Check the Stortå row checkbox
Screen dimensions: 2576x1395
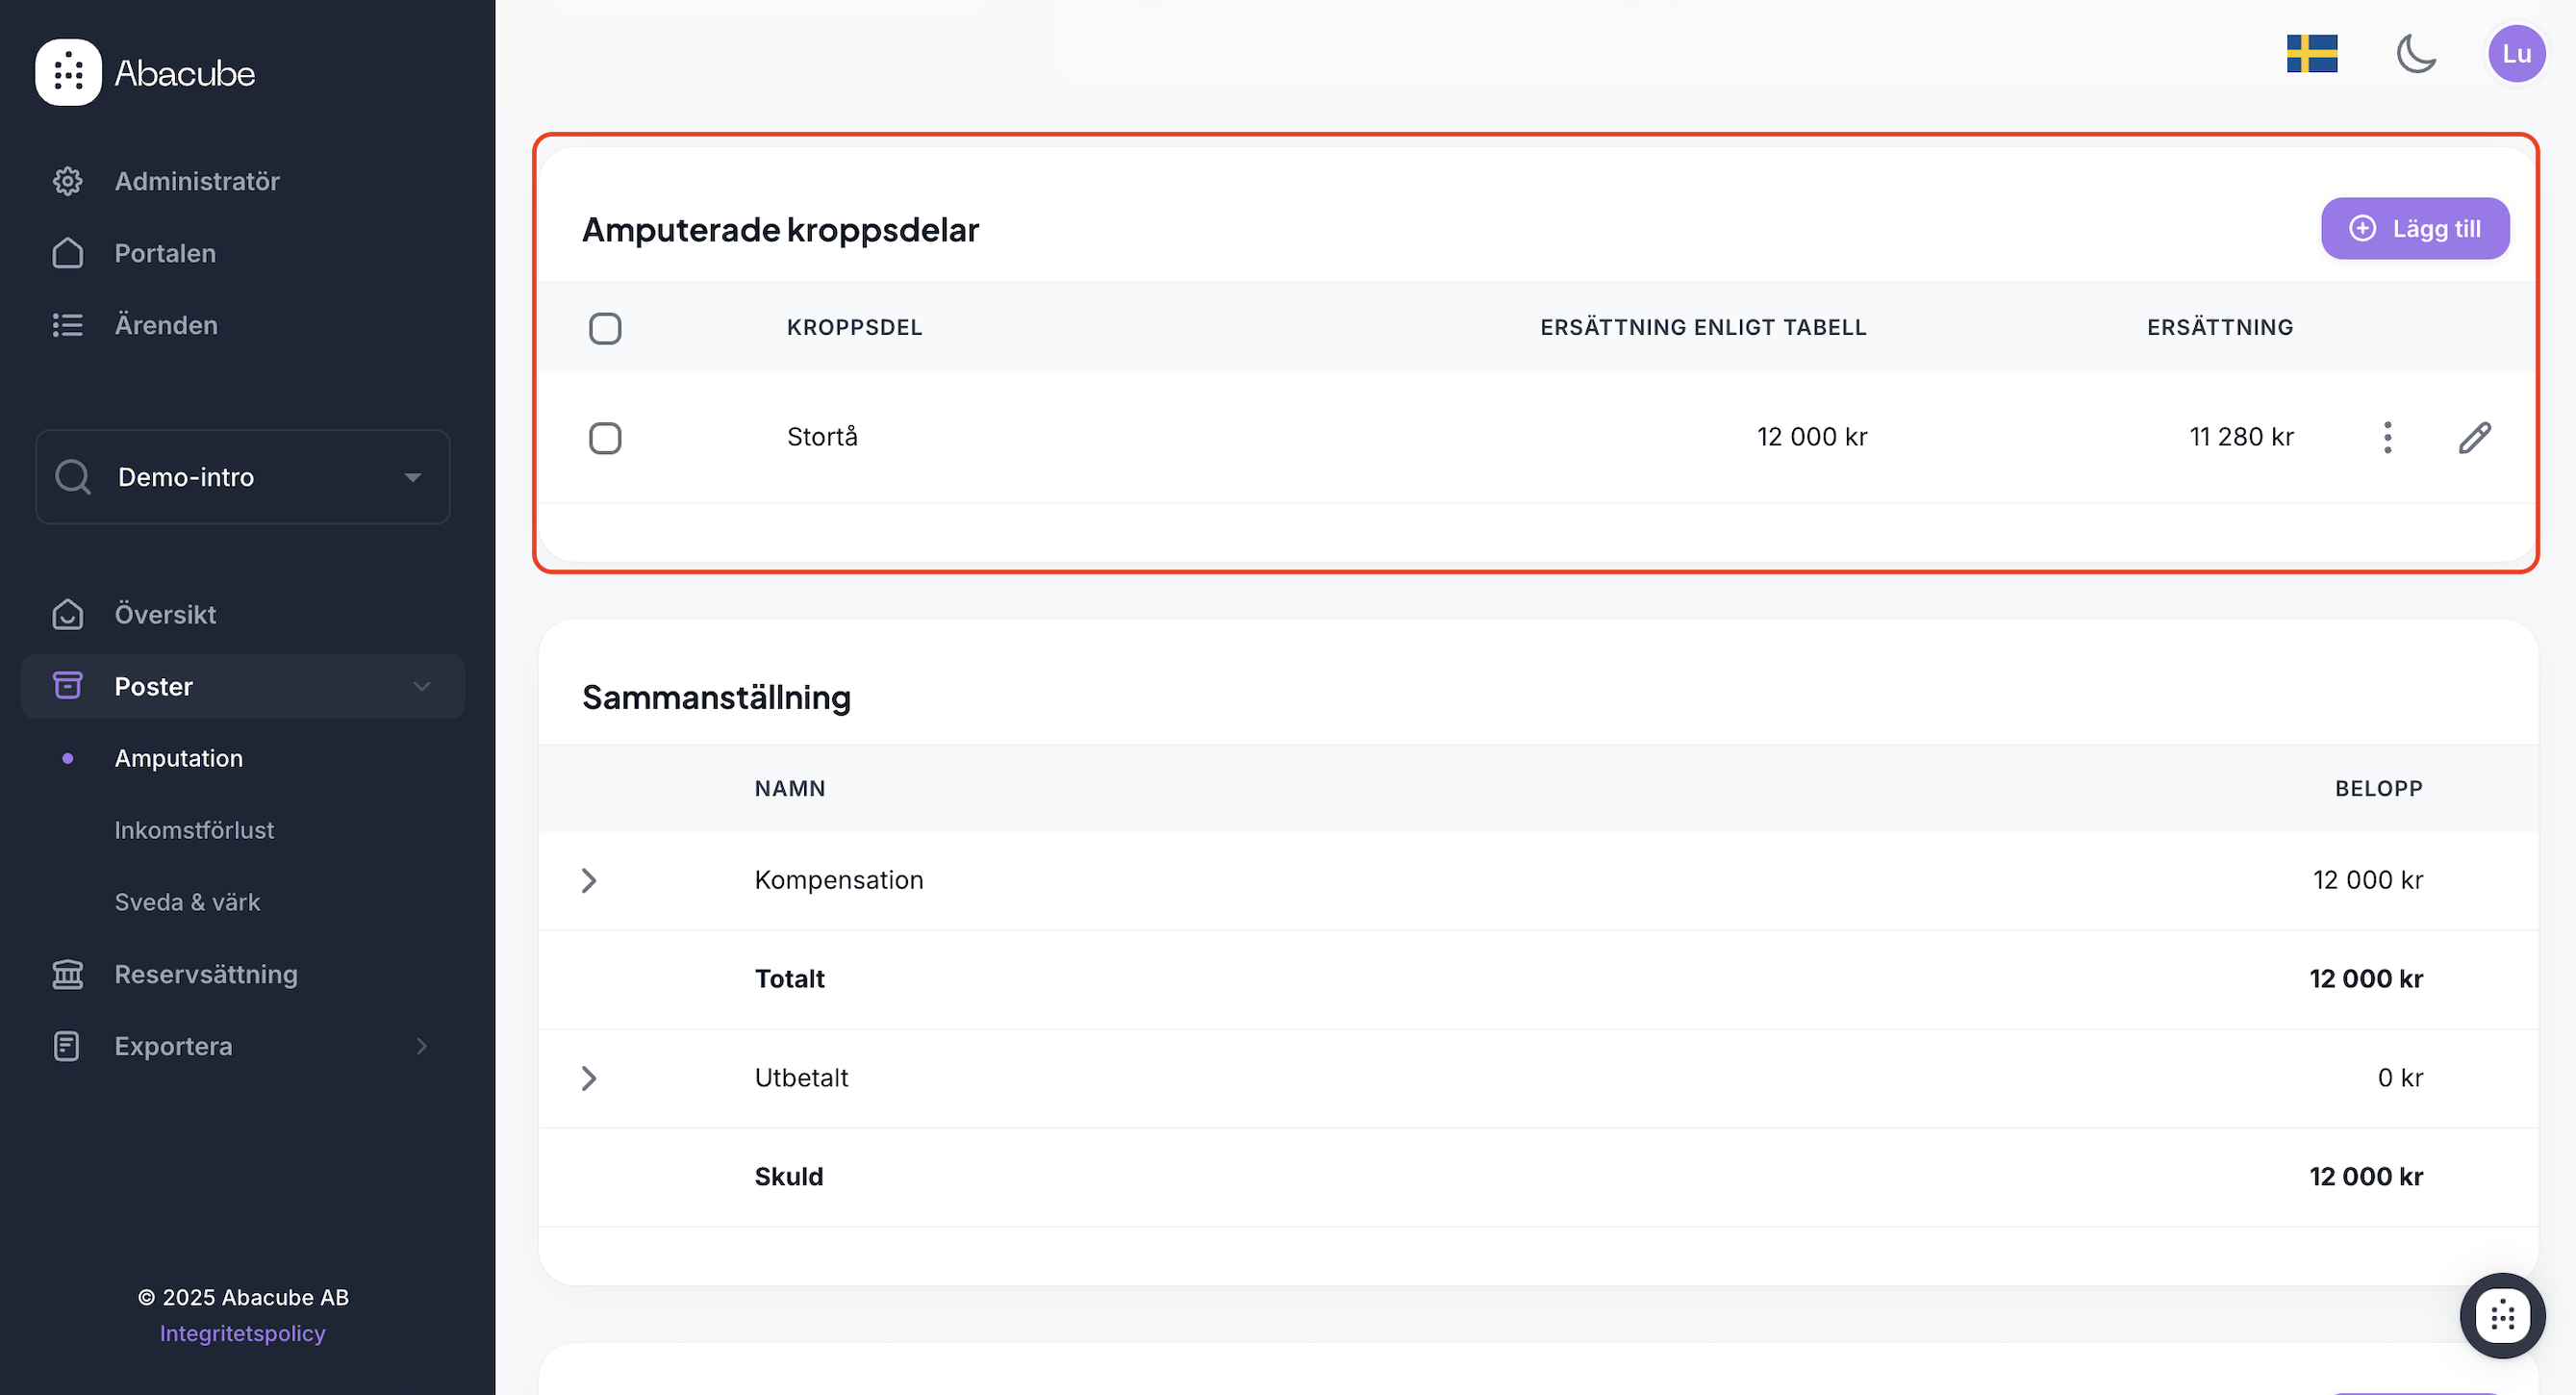pyautogui.click(x=605, y=438)
